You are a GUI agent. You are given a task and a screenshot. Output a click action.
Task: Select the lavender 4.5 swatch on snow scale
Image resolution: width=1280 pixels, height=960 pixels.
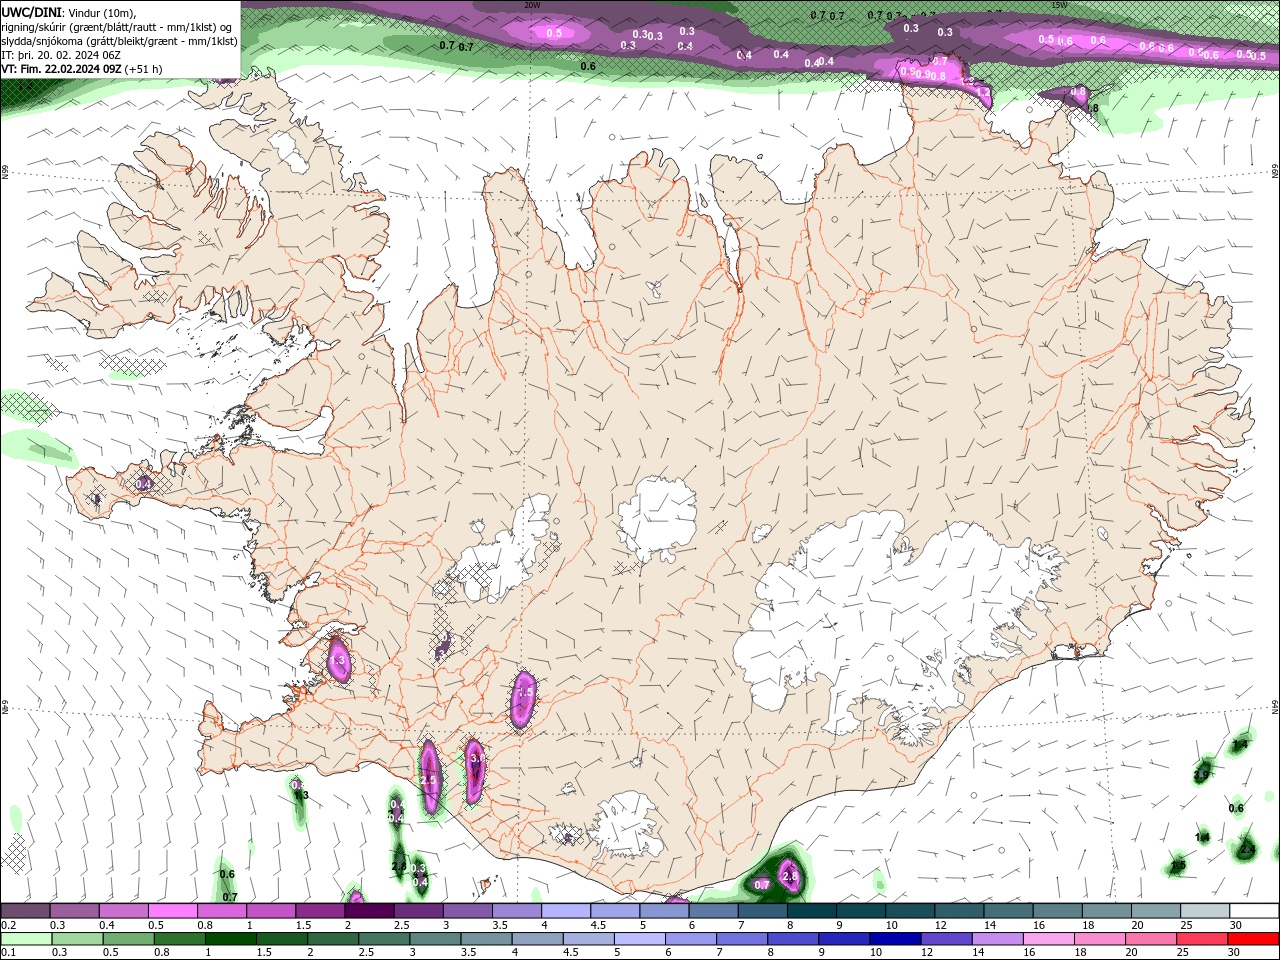point(615,911)
